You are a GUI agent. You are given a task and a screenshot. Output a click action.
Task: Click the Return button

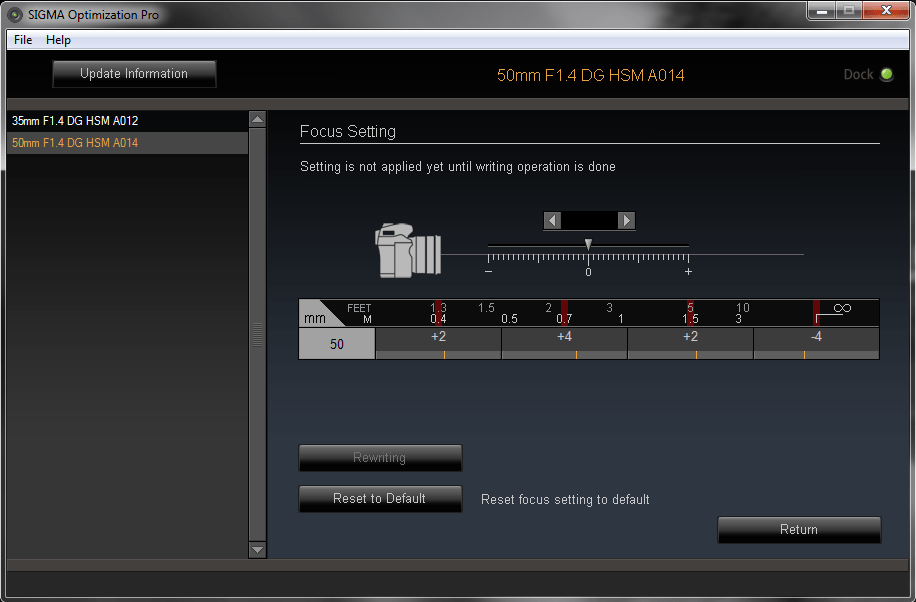798,529
